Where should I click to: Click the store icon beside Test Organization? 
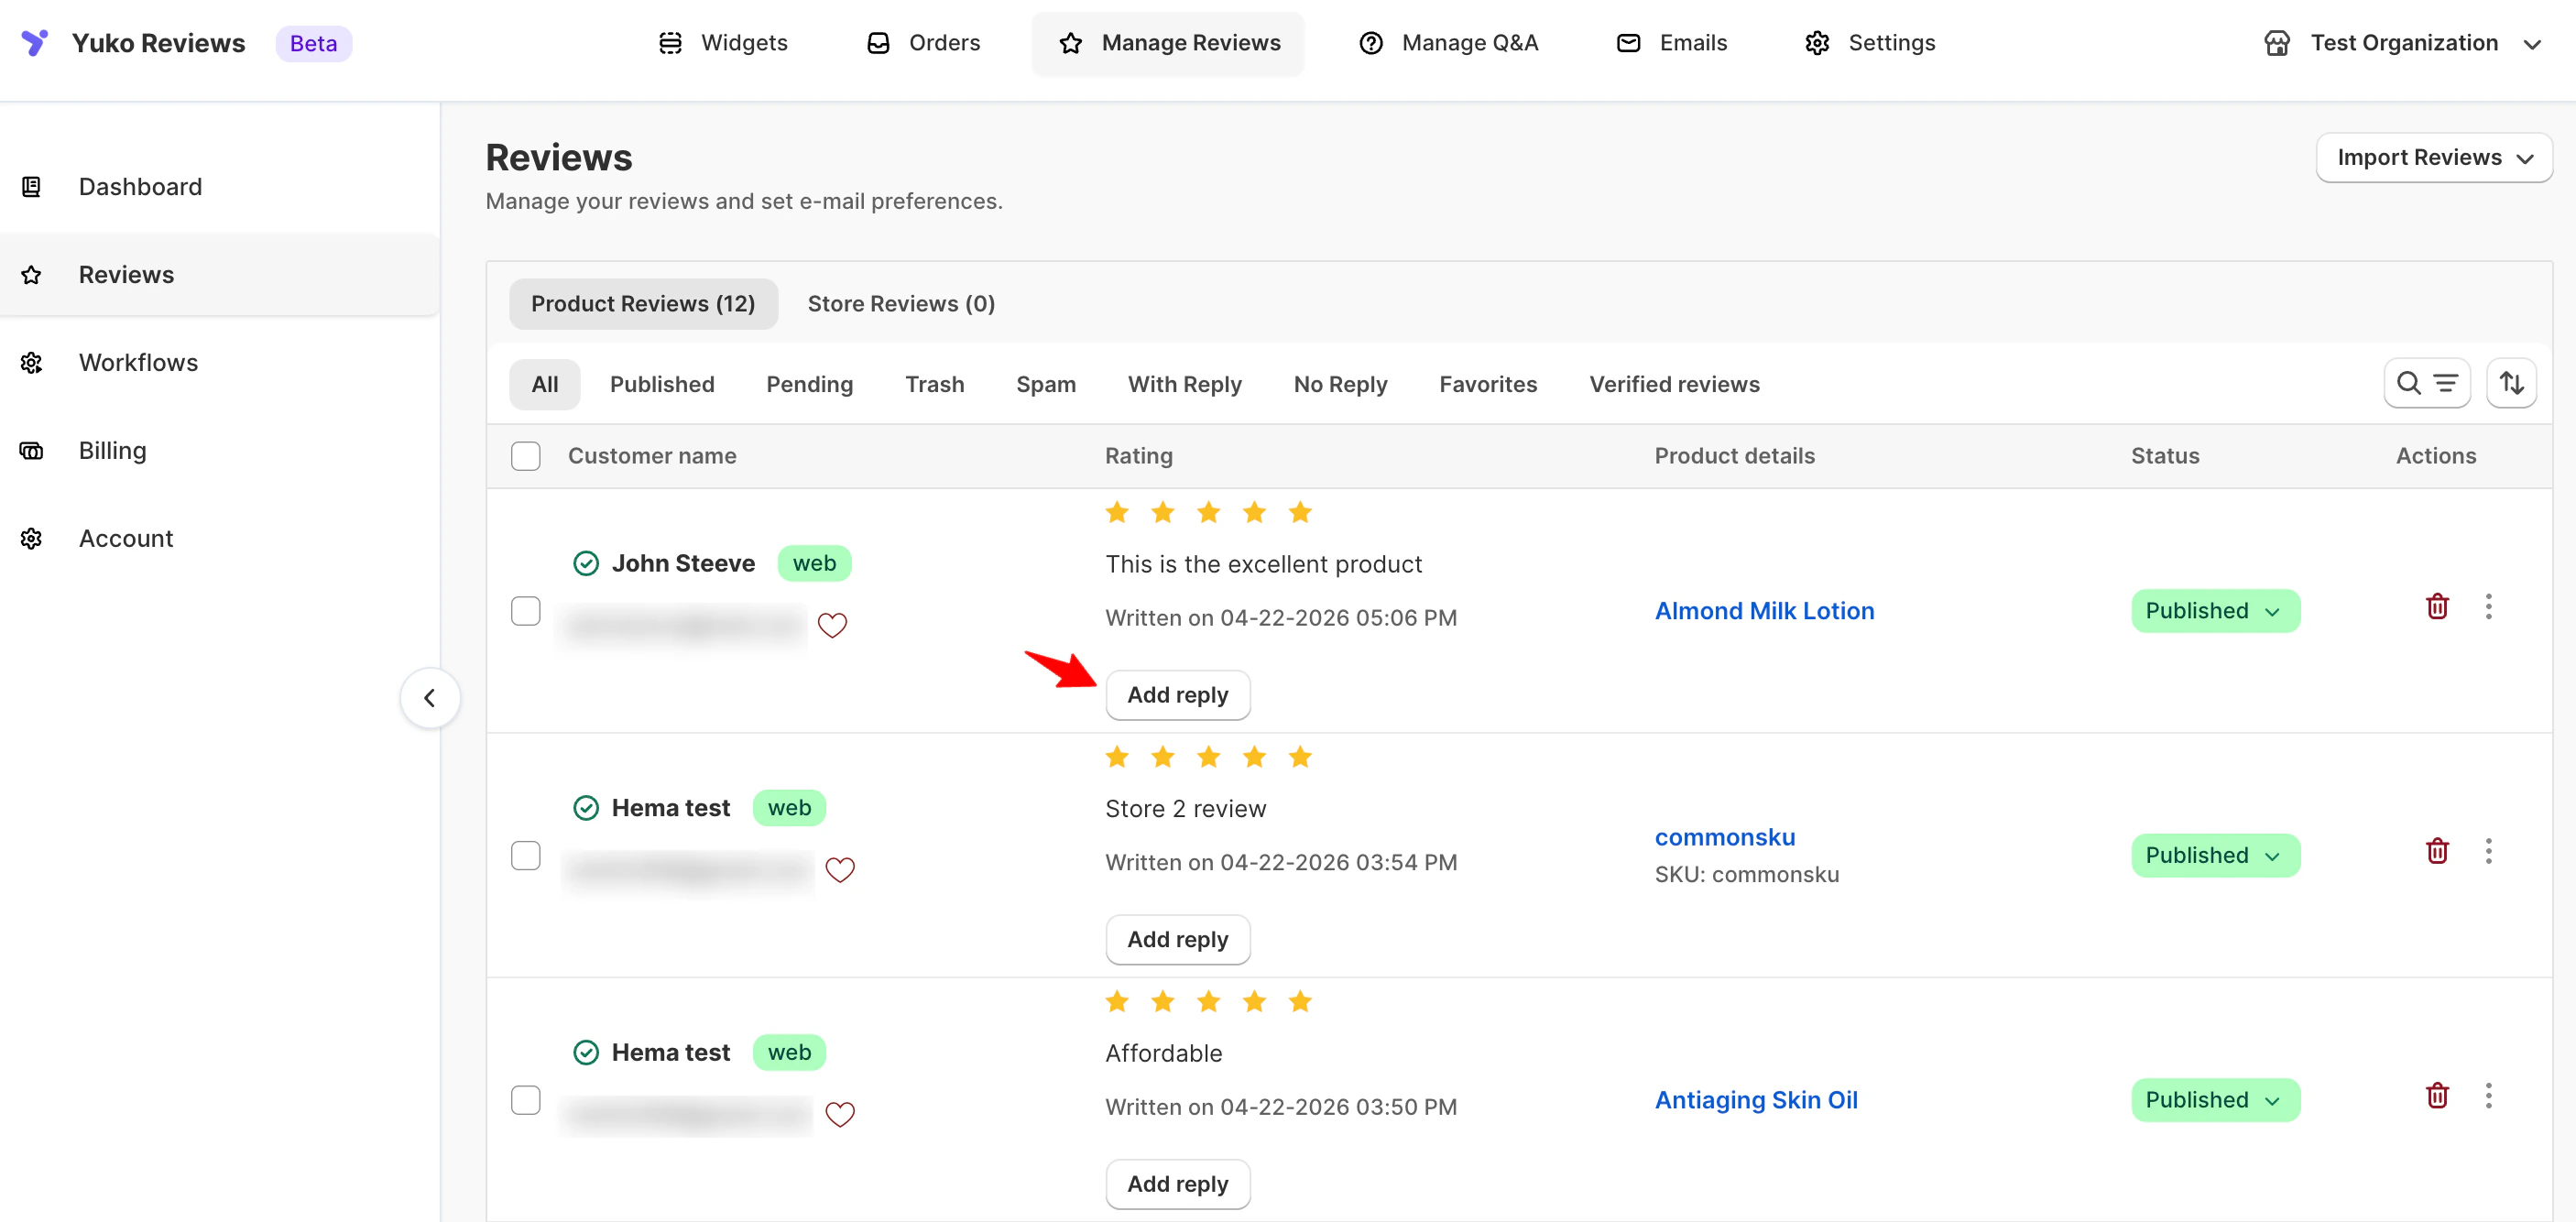[x=2276, y=43]
